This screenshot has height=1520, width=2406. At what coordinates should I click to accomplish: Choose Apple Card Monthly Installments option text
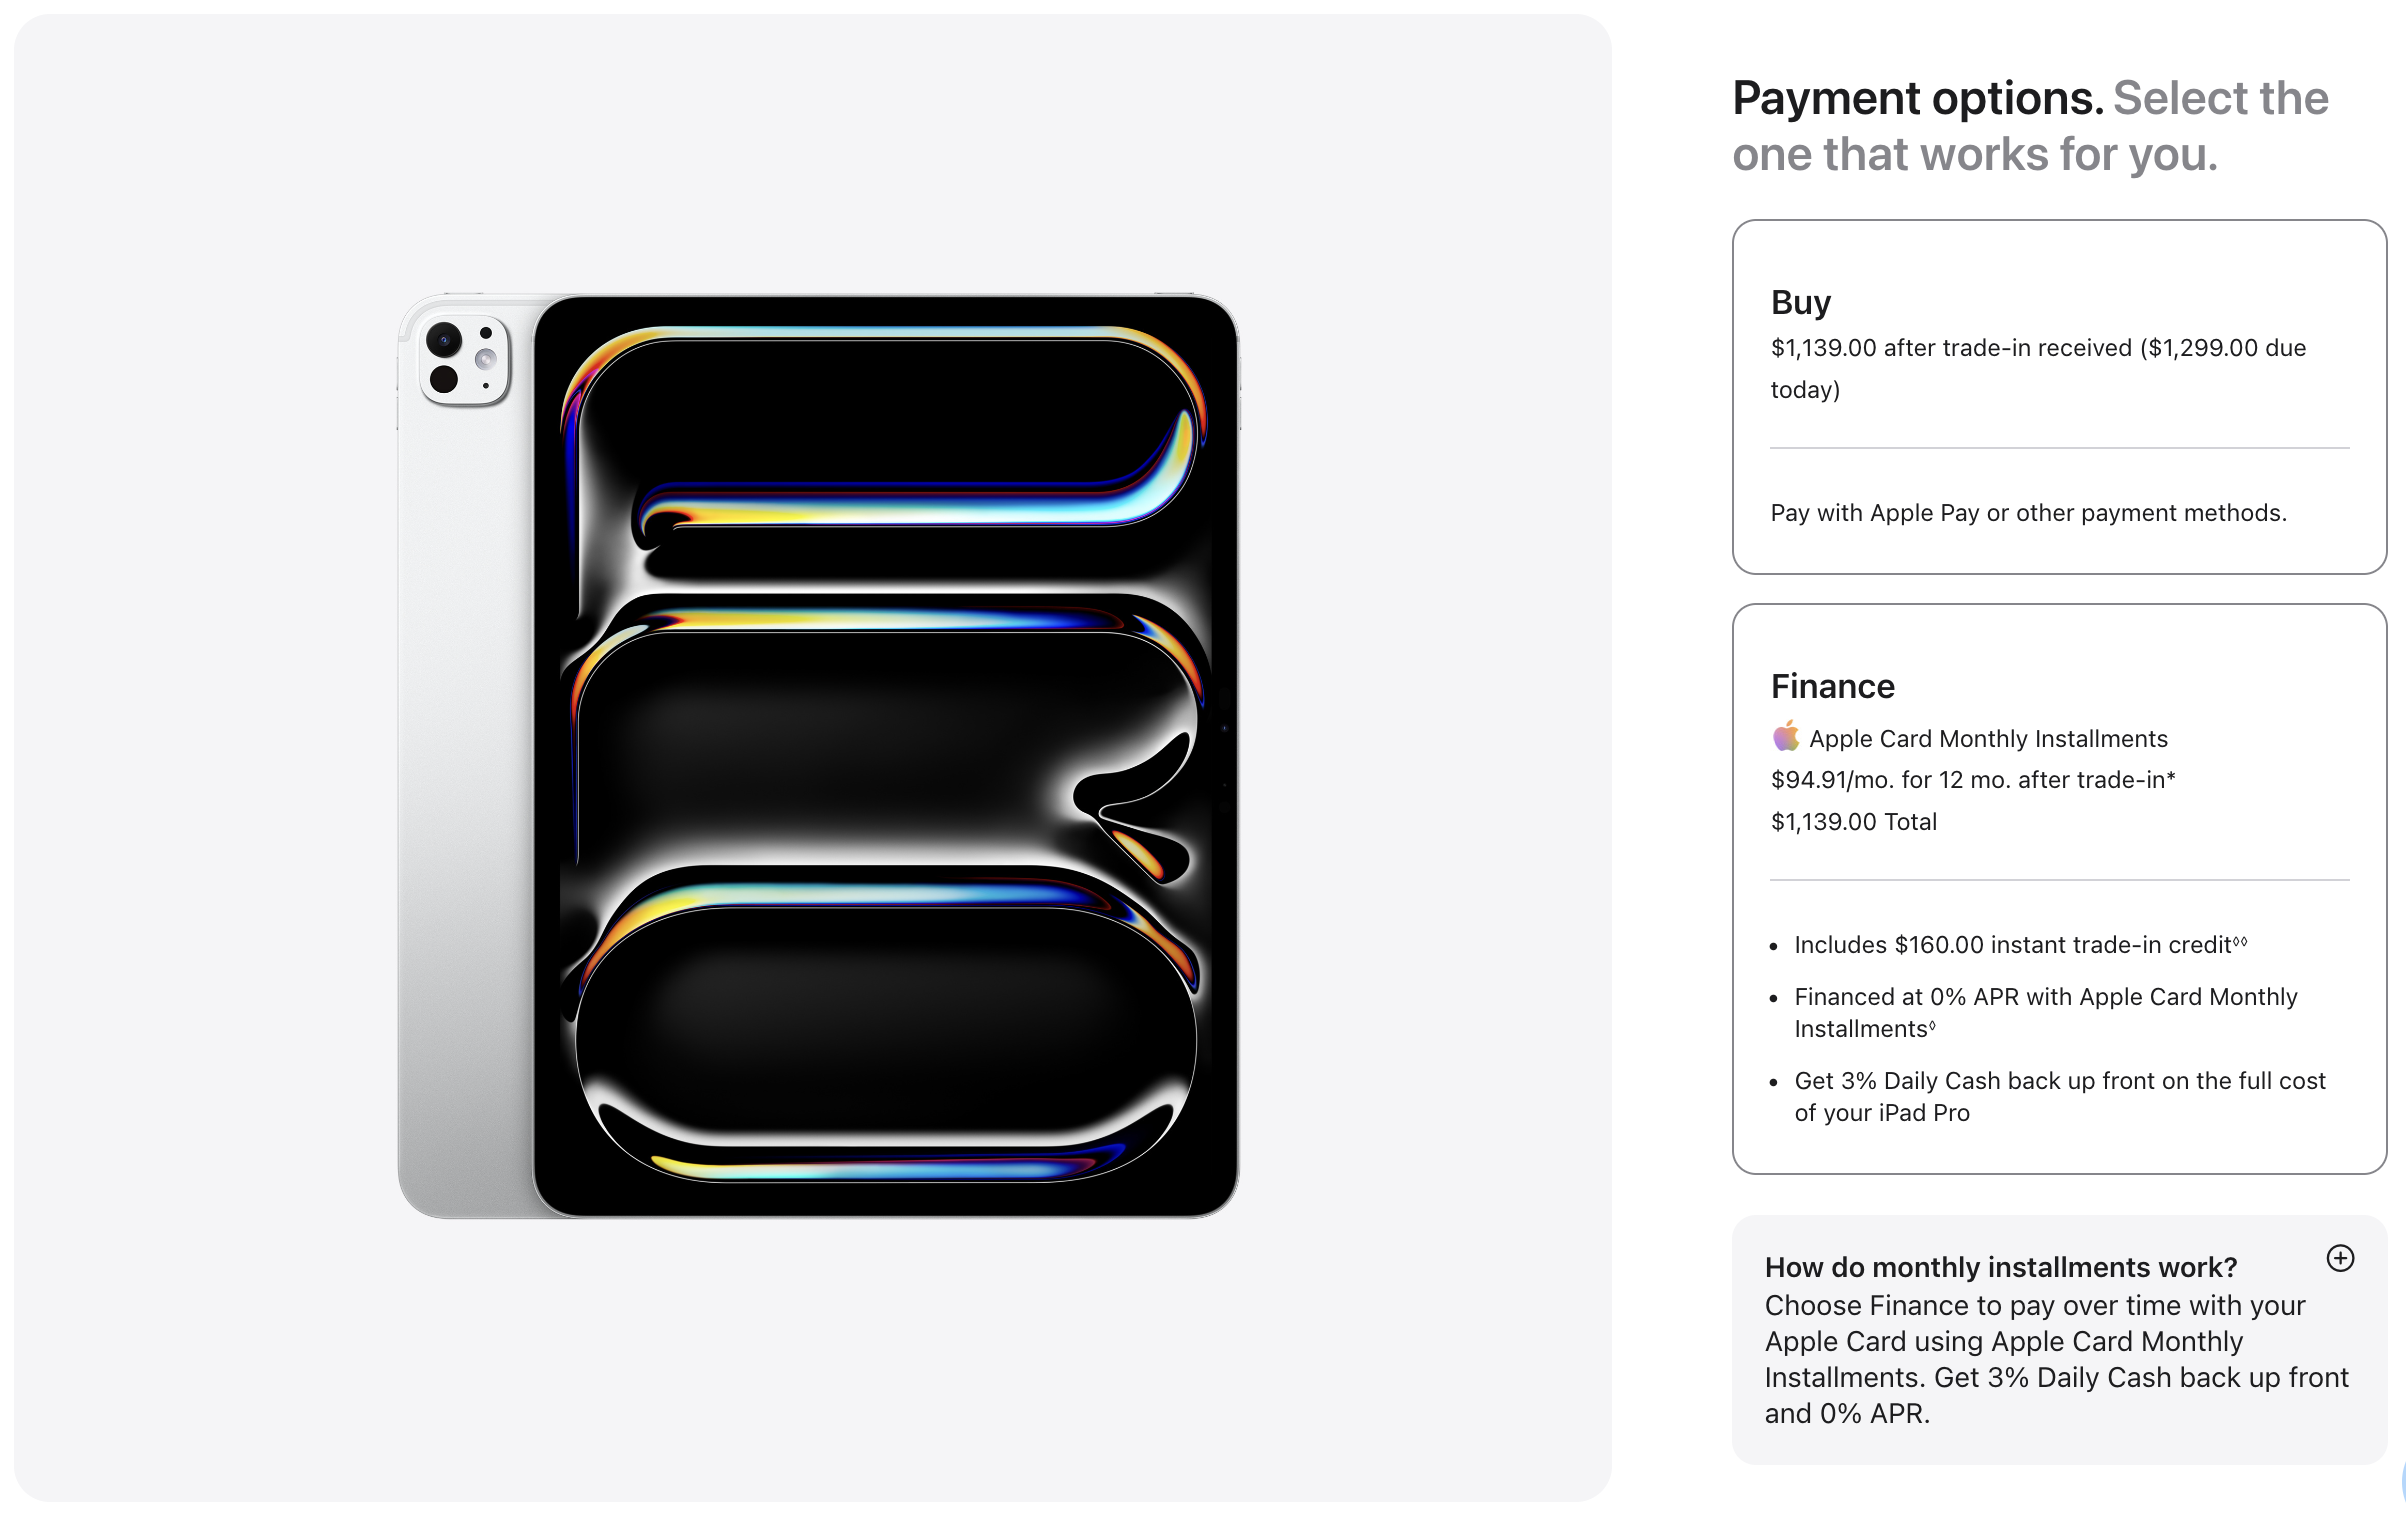(x=1988, y=739)
